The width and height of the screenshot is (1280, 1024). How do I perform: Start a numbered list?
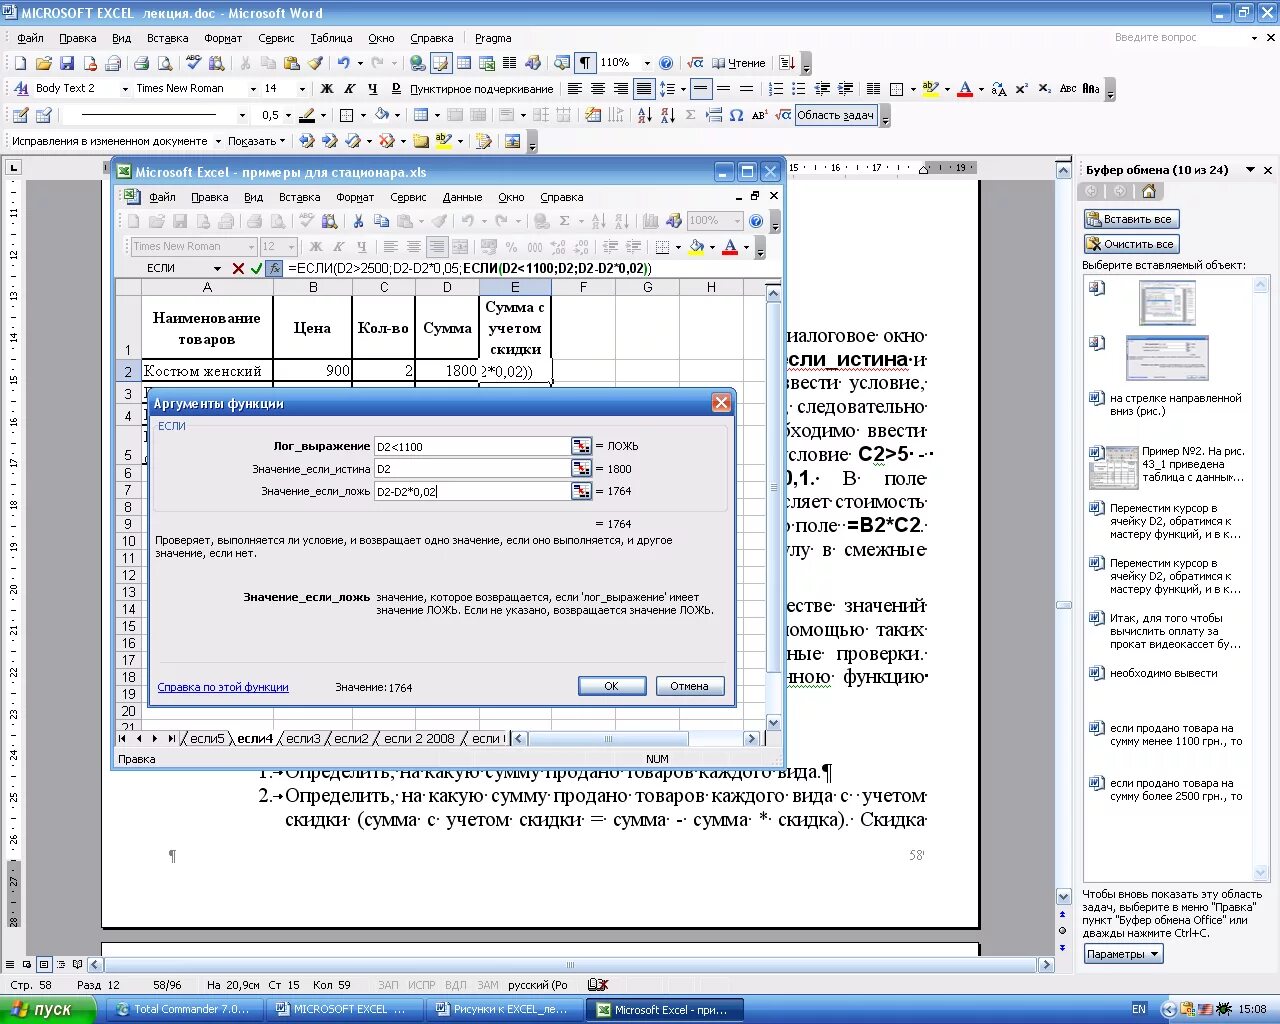coord(776,89)
